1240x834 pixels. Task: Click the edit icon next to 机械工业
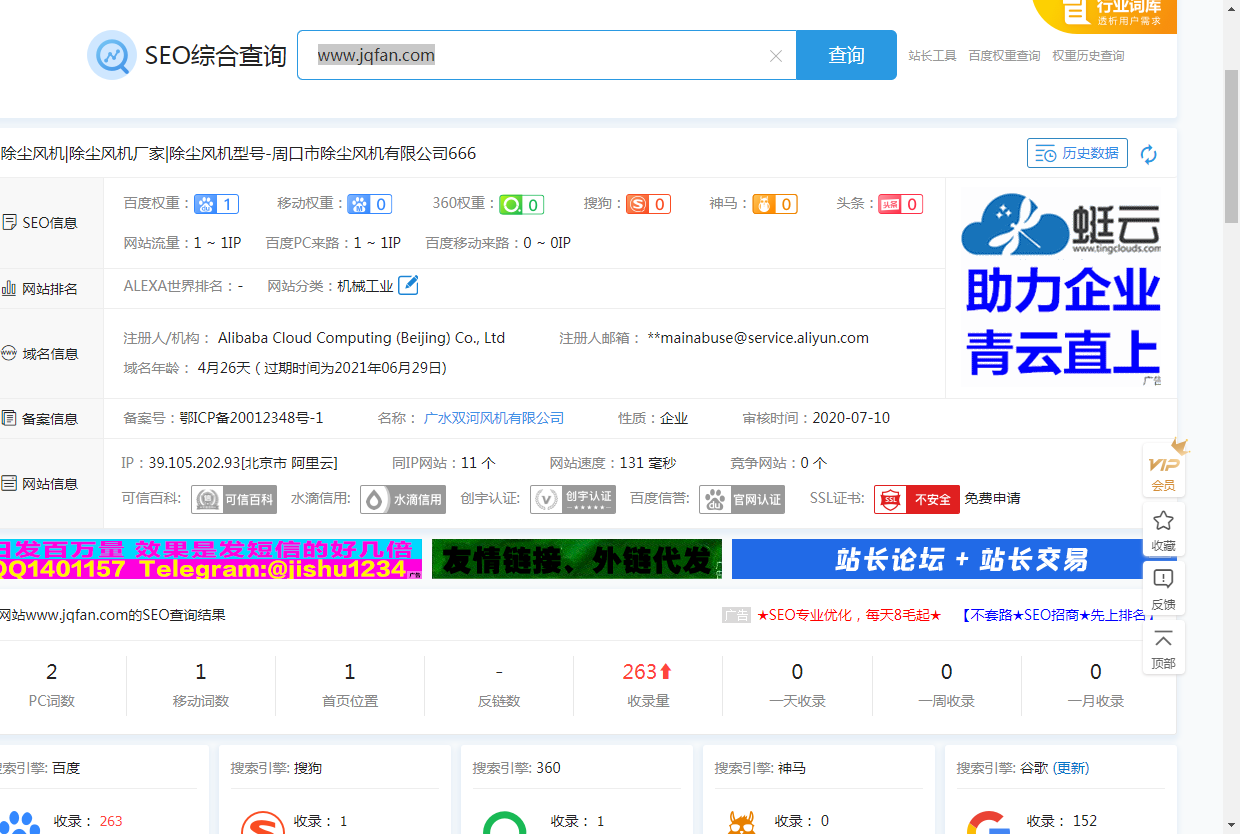(408, 285)
